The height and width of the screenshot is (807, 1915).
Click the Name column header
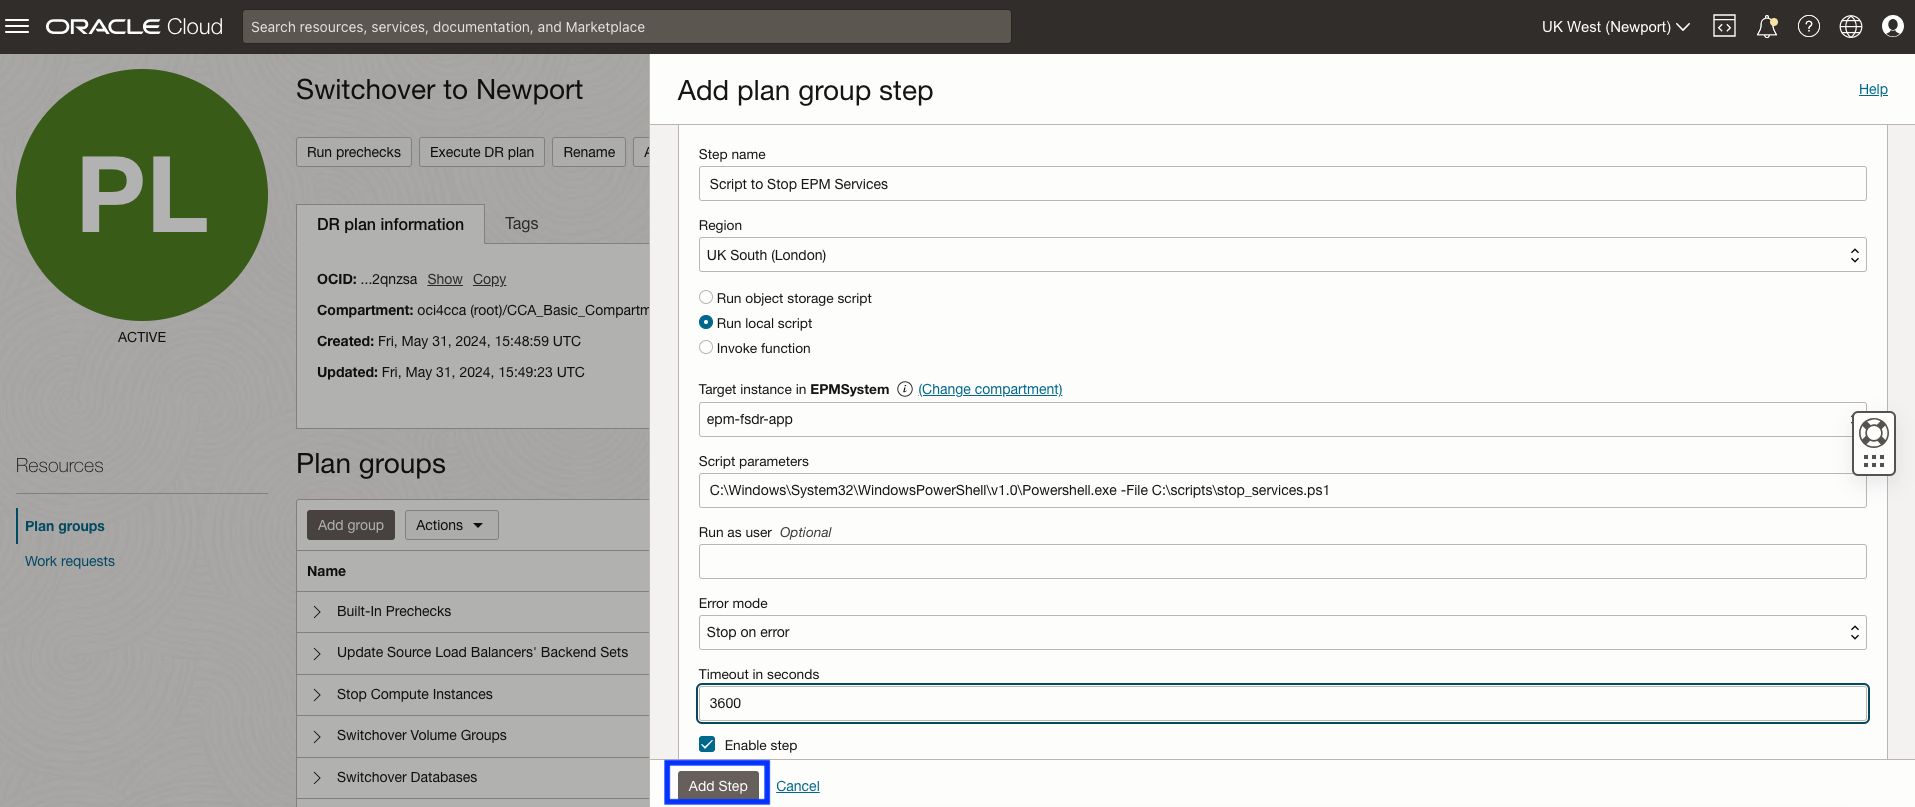click(326, 571)
